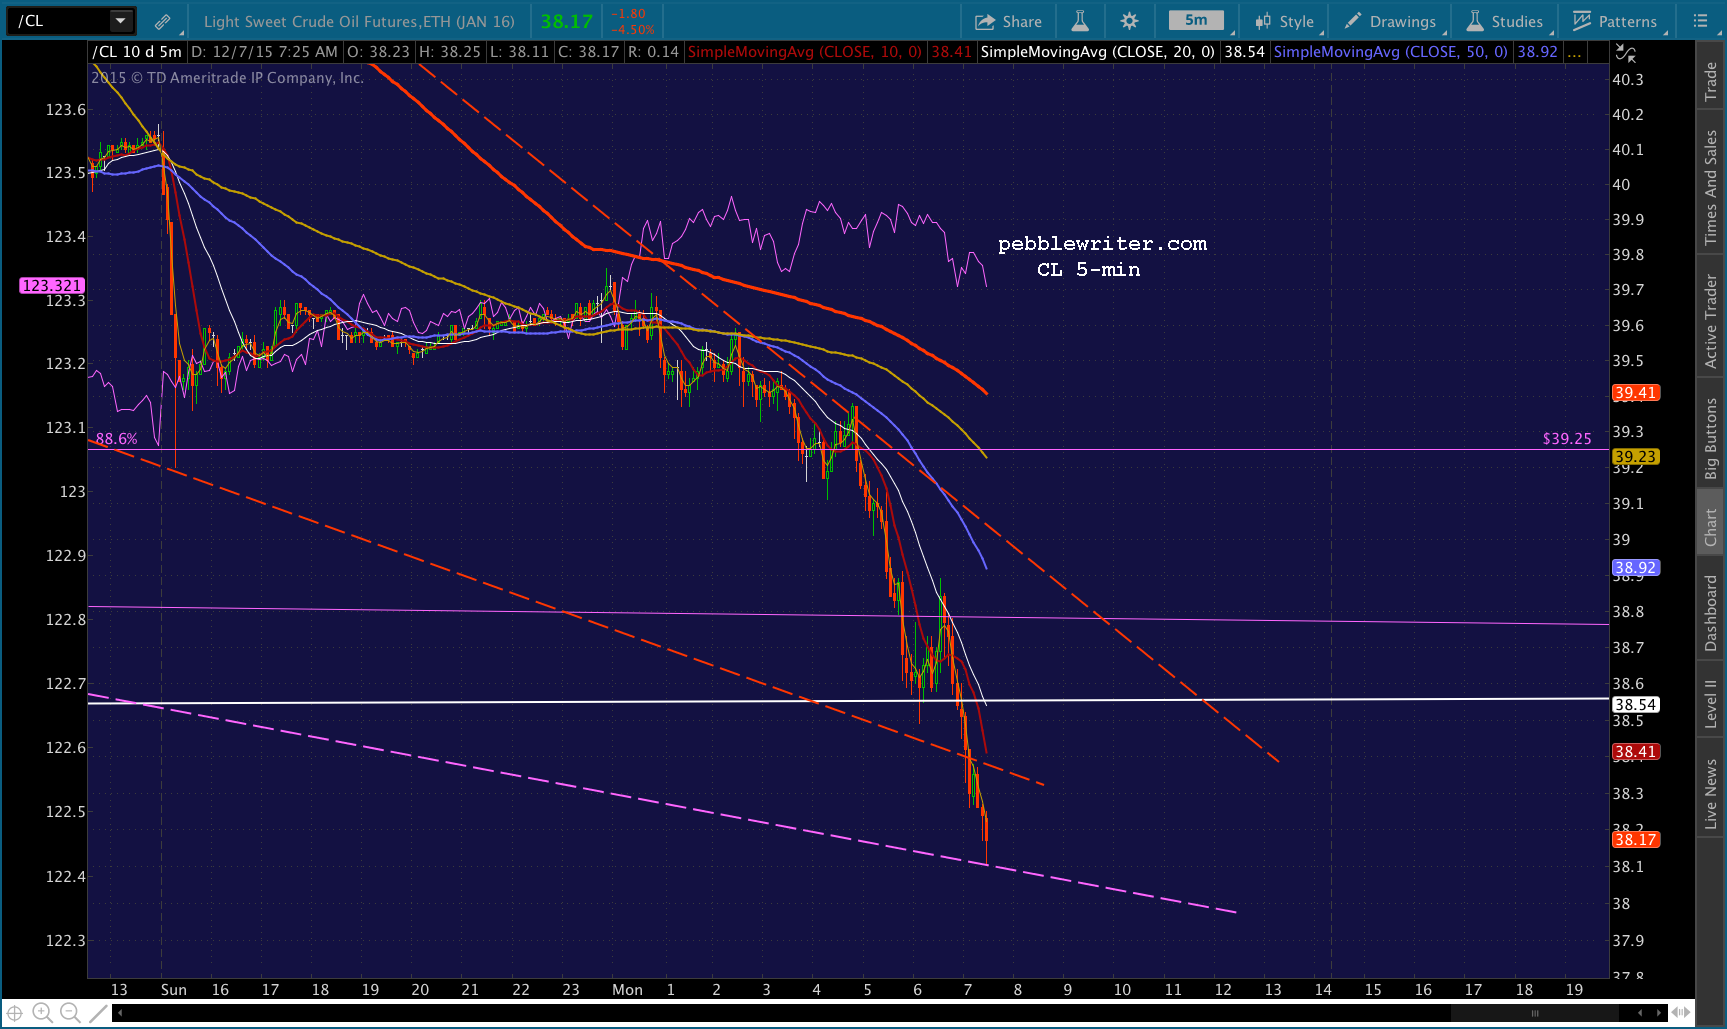Click the 38.54 white price bubble
Screen dimensions: 1727x1029
(x=1636, y=704)
